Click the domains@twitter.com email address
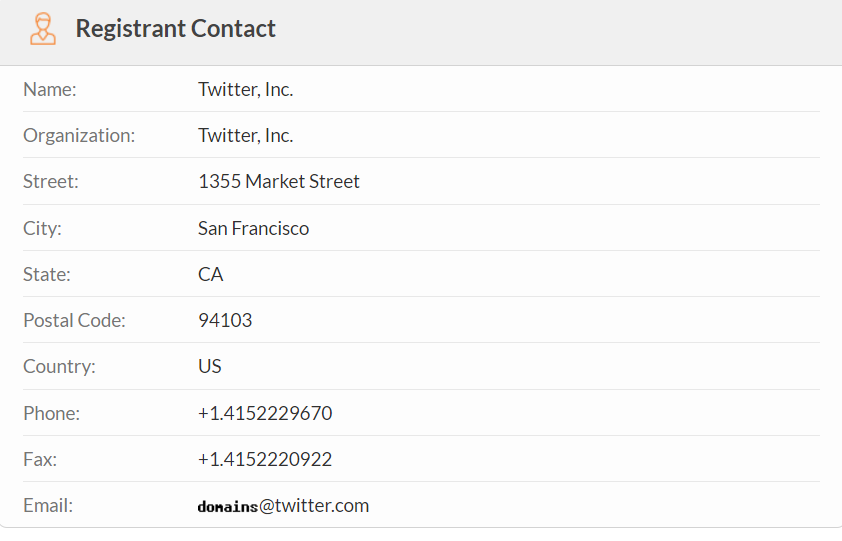 coord(283,506)
